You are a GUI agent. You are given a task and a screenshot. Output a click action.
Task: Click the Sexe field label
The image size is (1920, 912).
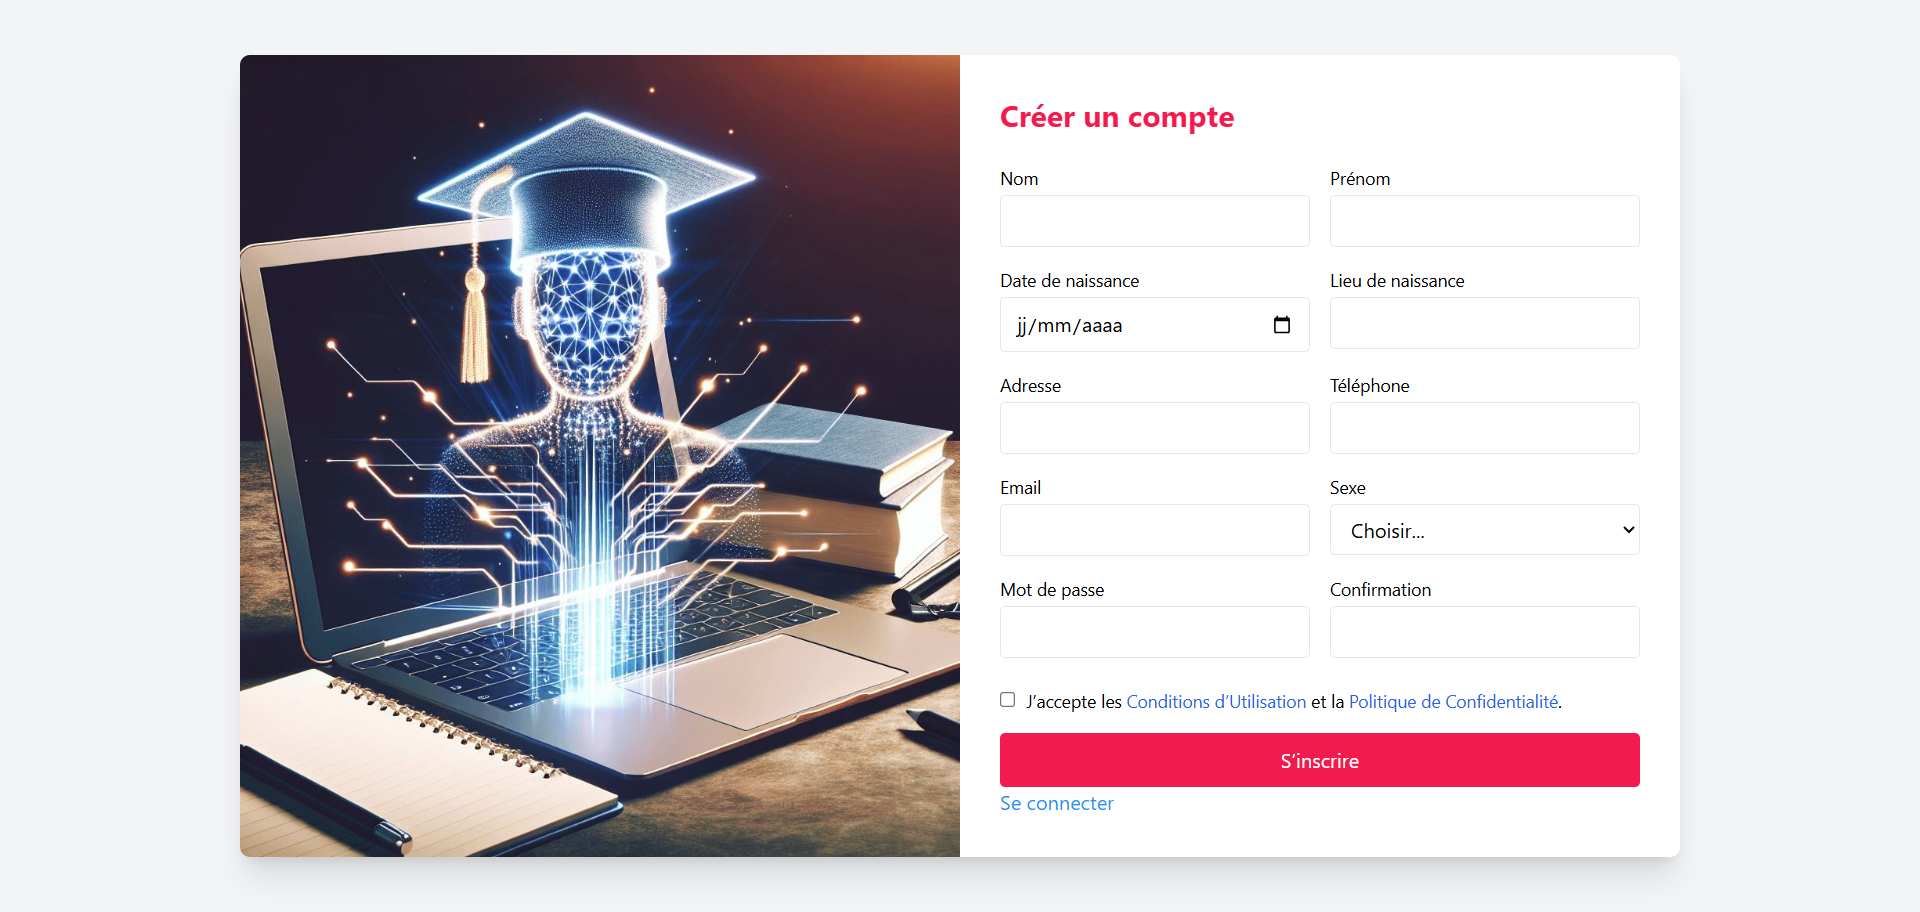click(1347, 488)
